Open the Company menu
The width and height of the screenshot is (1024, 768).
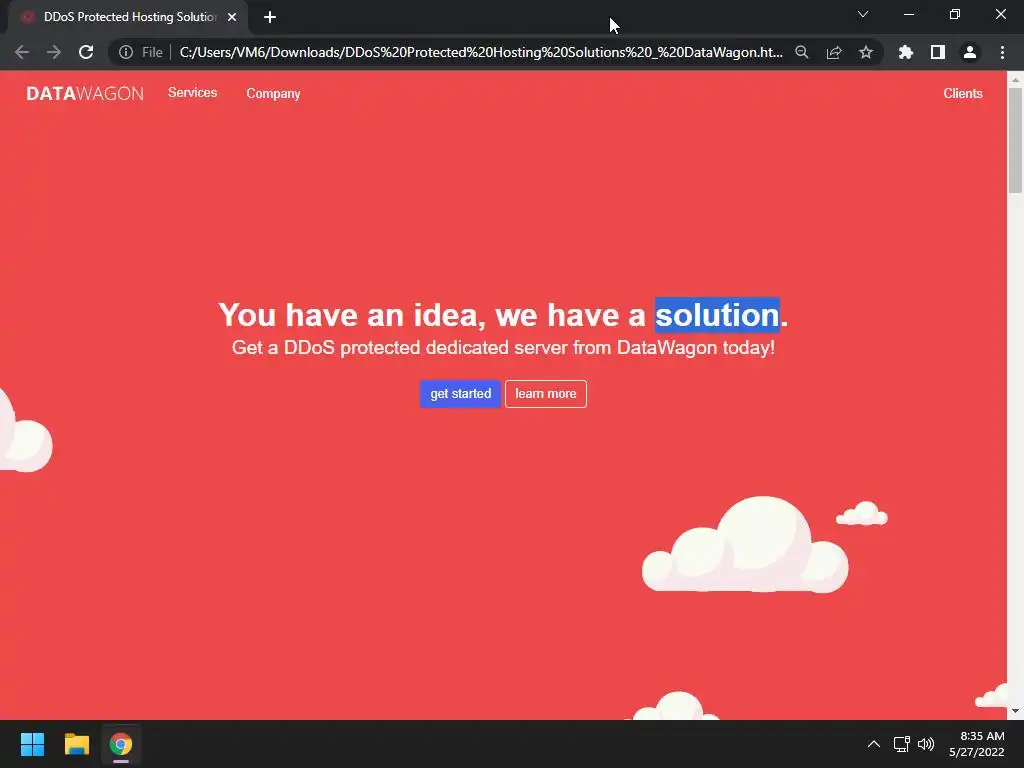click(273, 93)
